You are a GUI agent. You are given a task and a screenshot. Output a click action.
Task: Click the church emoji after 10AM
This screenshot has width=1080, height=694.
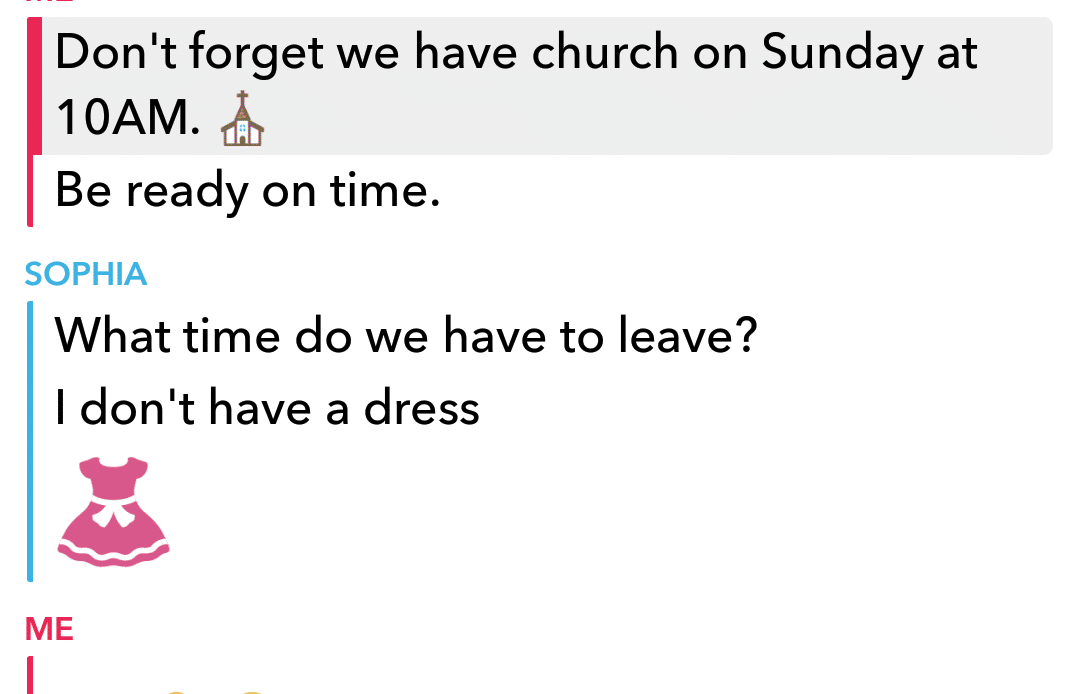click(242, 118)
